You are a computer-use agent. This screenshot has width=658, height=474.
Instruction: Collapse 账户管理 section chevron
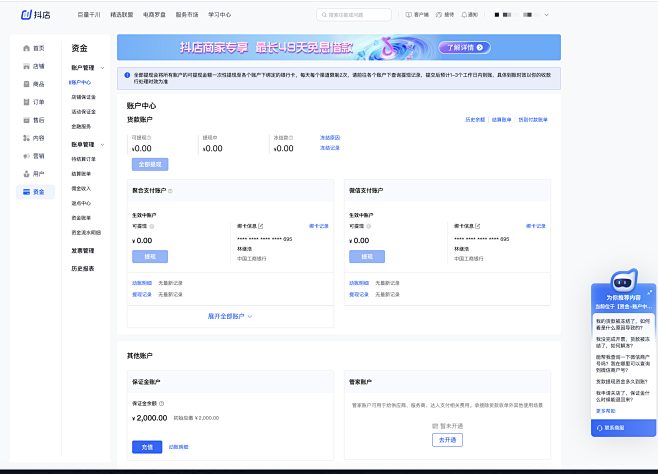click(x=102, y=68)
